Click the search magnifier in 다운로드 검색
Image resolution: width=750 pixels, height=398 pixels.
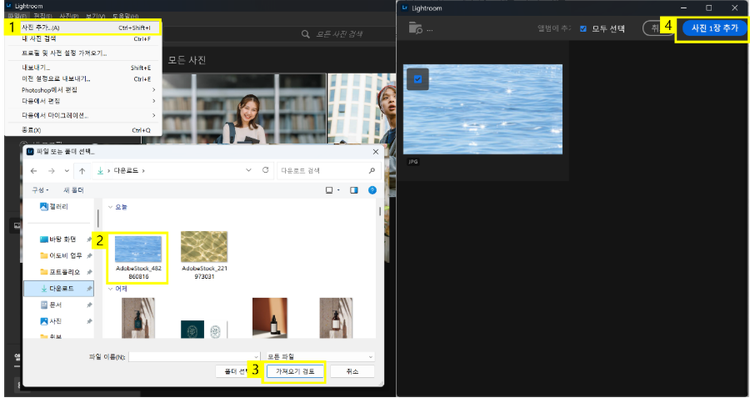coord(372,171)
